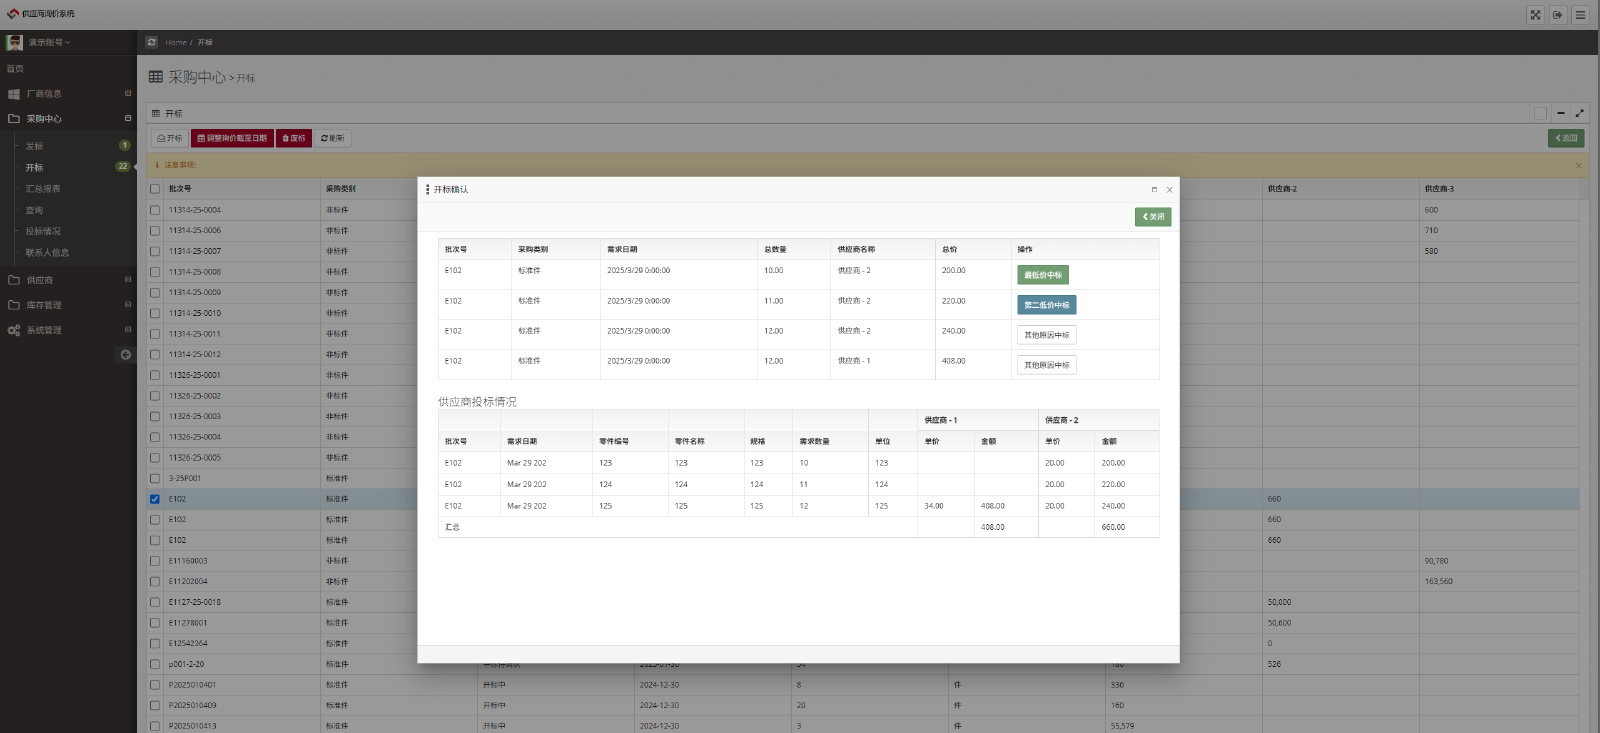This screenshot has height=733, width=1600.
Task: Click the blue 第二低价中标 button
Action: [1046, 305]
